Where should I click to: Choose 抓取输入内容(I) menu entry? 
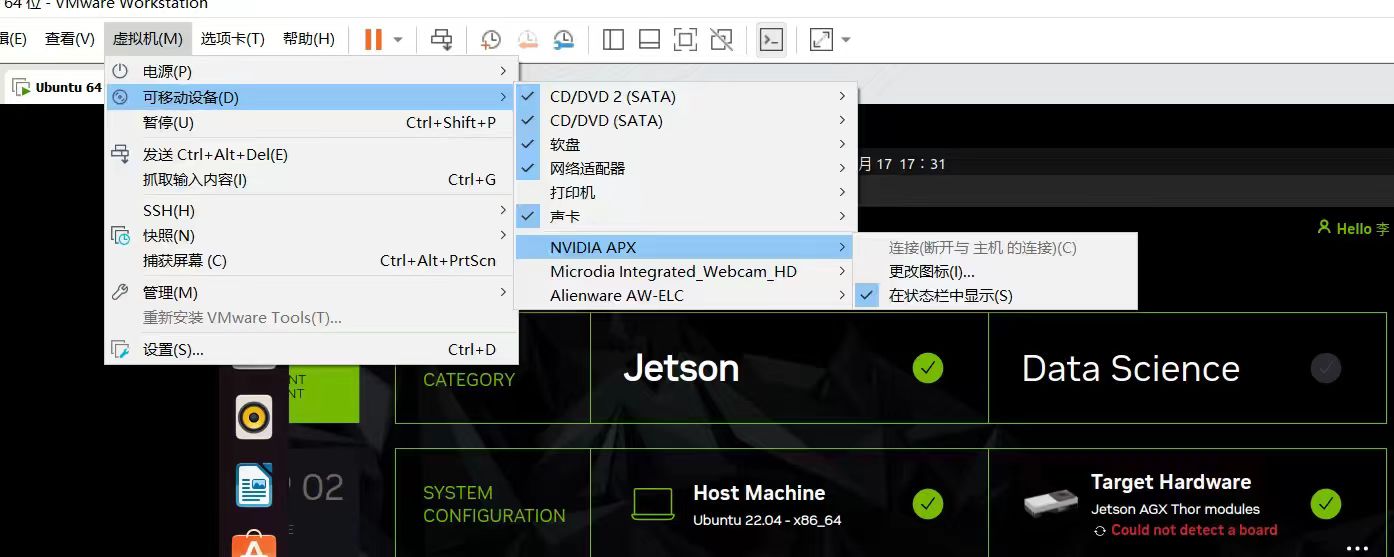(x=311, y=180)
